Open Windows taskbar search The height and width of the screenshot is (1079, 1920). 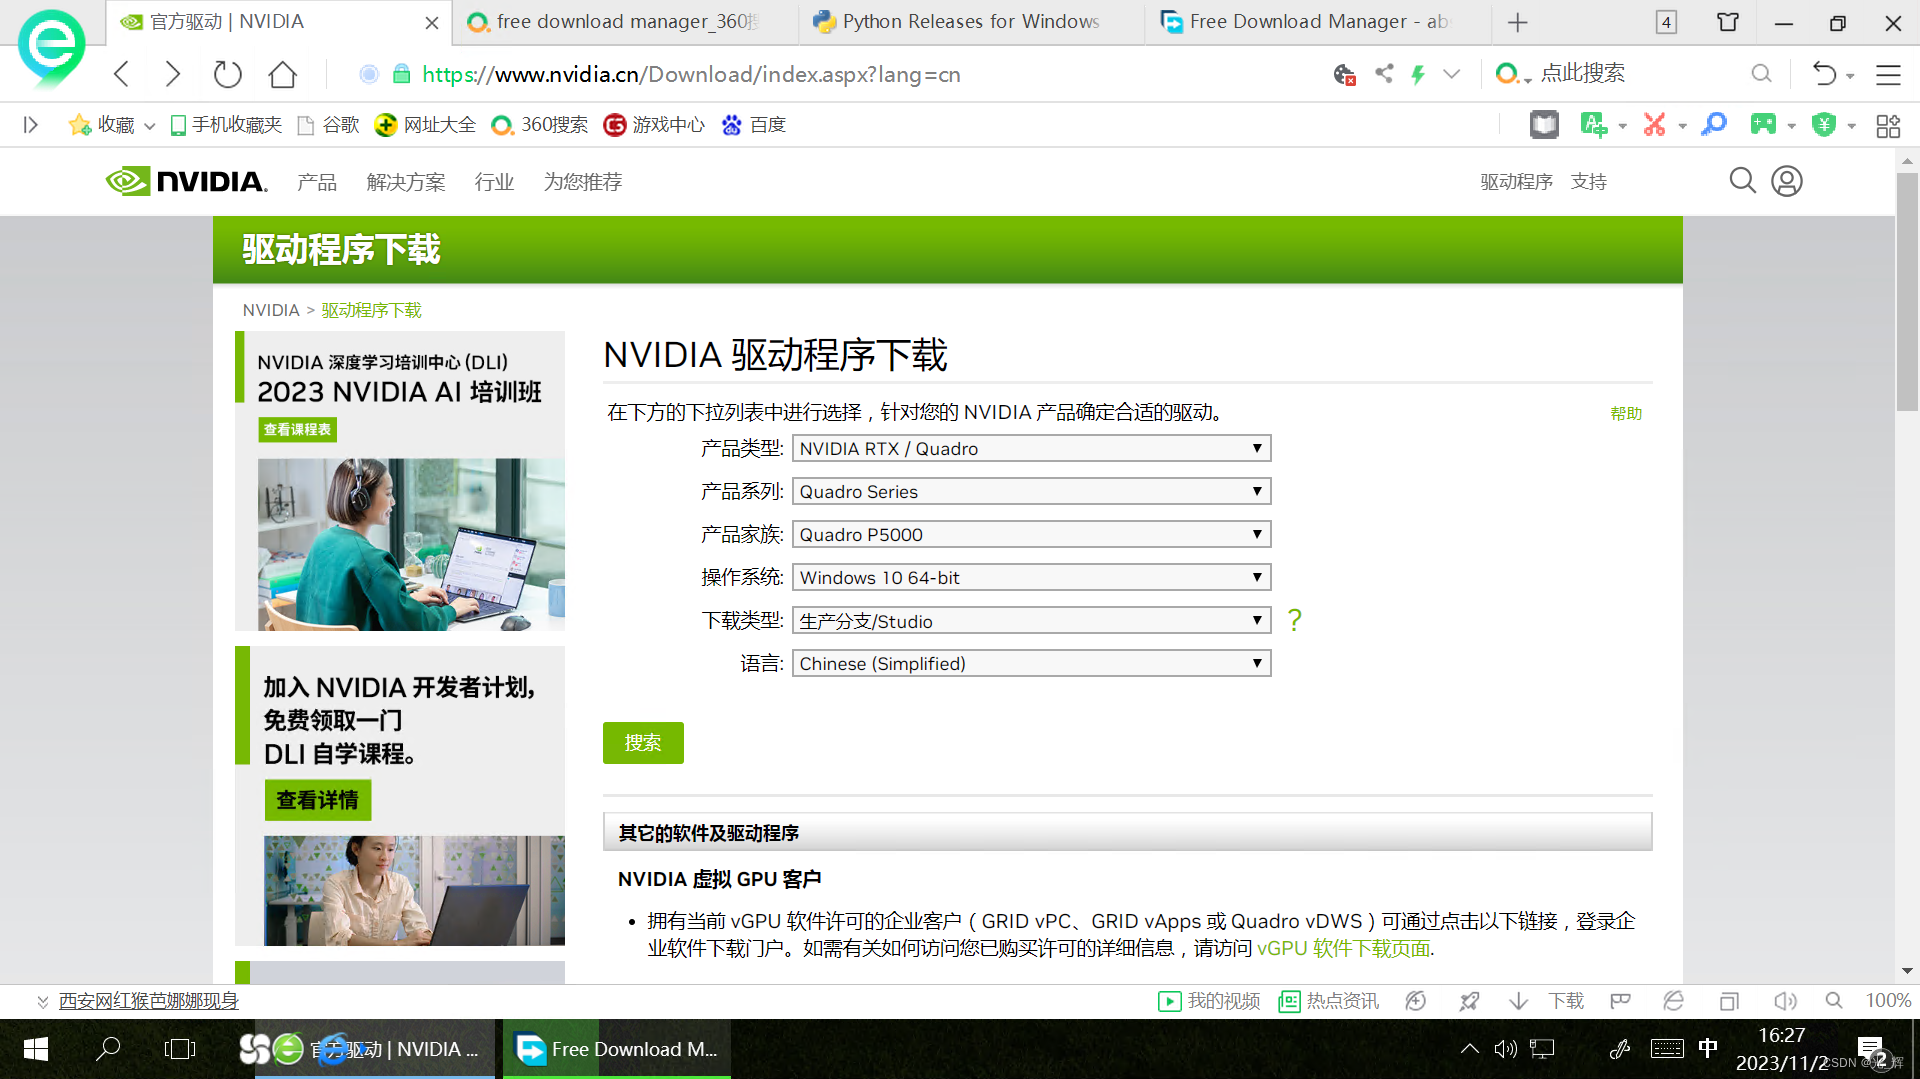108,1049
